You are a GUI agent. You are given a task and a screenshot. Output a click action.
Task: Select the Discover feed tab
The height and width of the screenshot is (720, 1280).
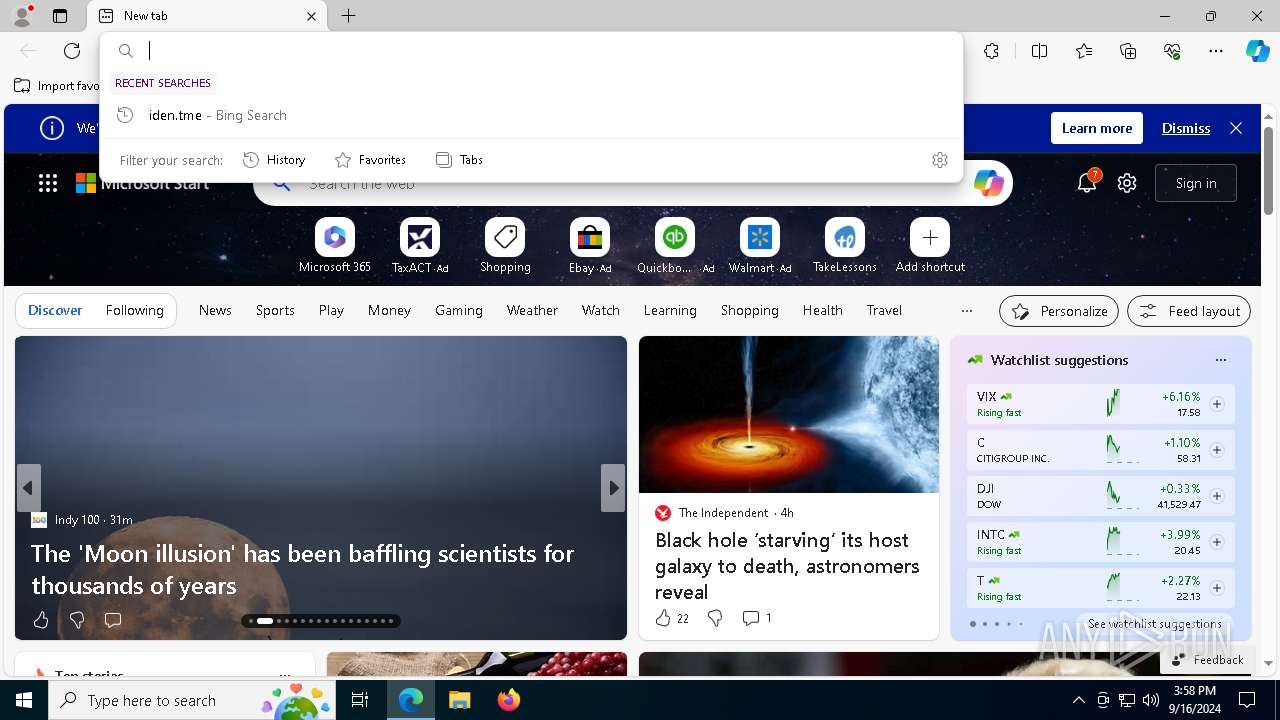click(x=55, y=311)
